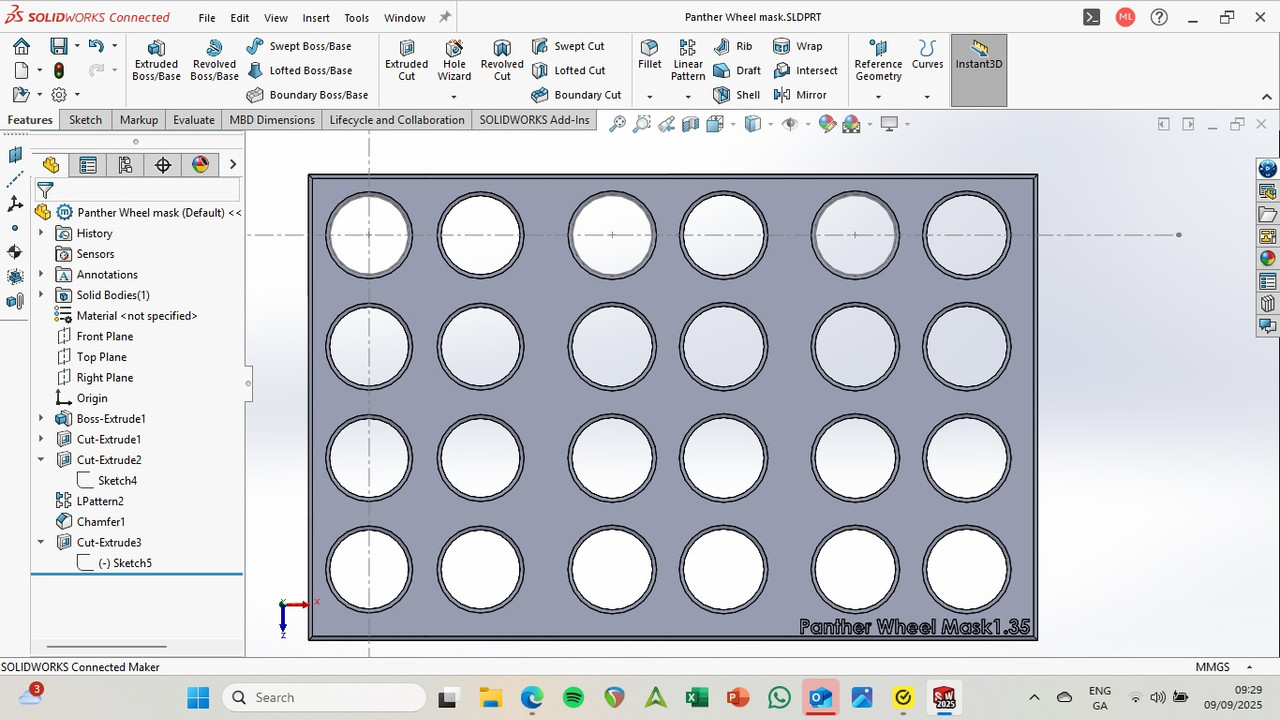Click the Zoom to Fit icon
This screenshot has height=720, width=1280.
[617, 124]
